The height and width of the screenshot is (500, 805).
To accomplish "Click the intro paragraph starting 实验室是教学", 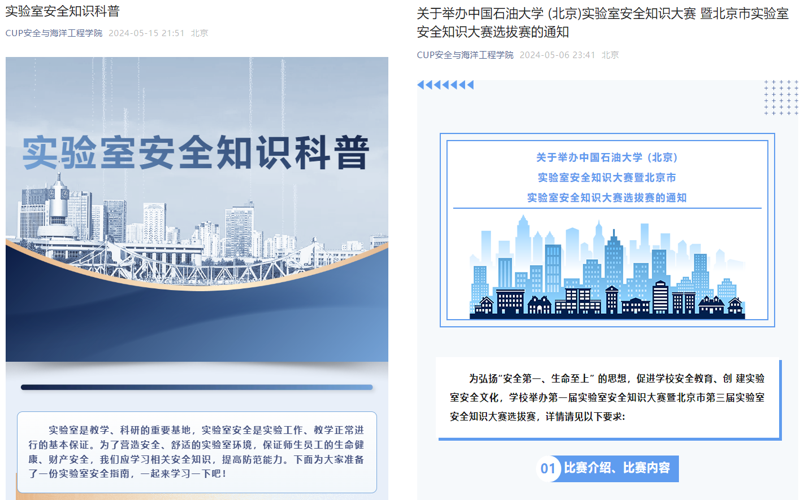I will pos(196,450).
